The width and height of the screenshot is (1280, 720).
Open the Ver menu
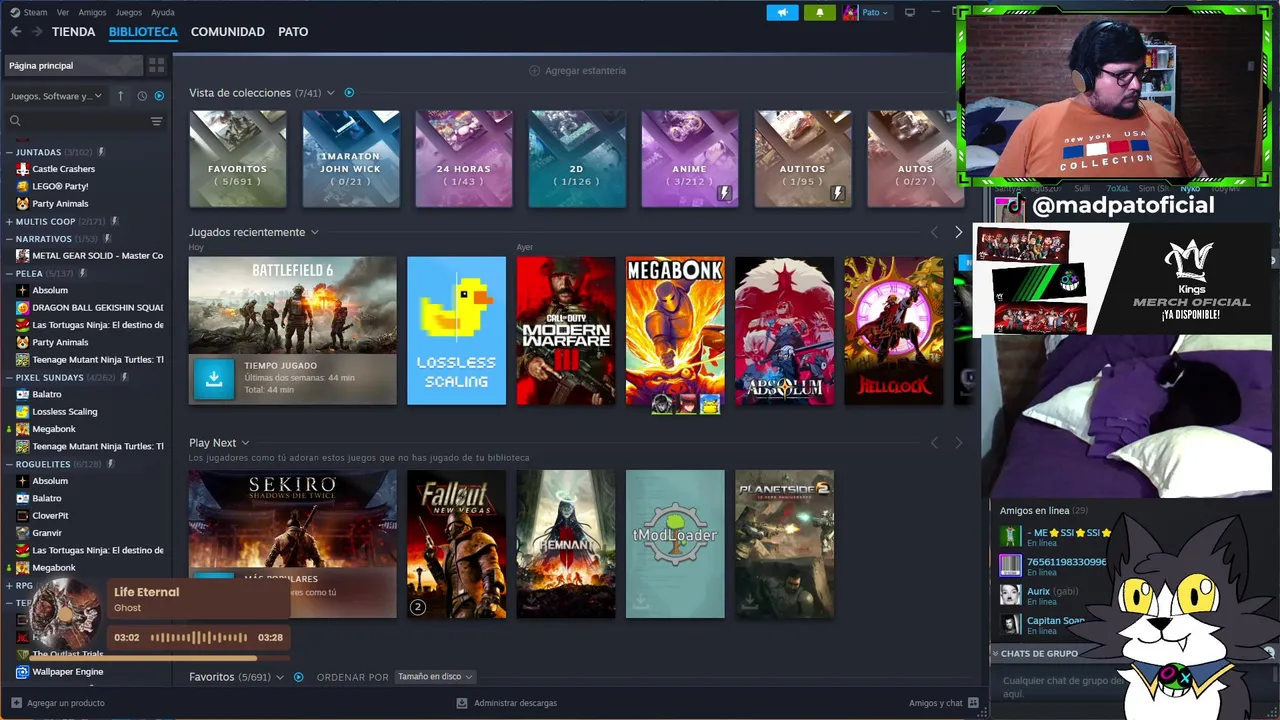coord(63,12)
